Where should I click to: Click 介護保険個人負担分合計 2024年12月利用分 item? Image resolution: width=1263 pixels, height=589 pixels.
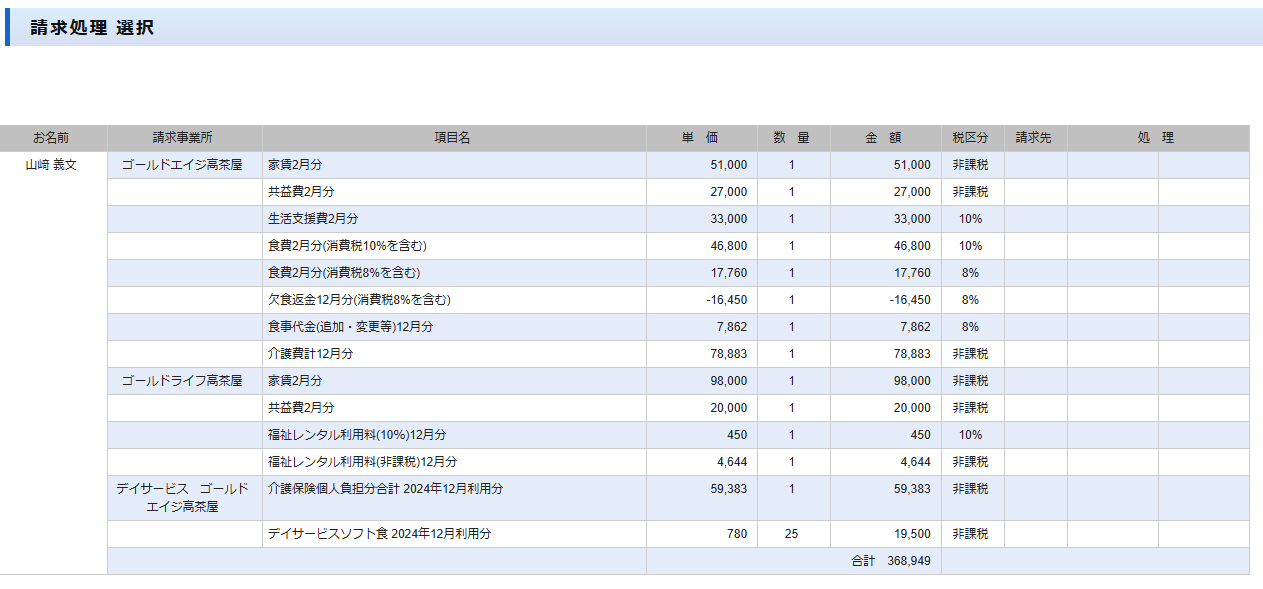385,489
